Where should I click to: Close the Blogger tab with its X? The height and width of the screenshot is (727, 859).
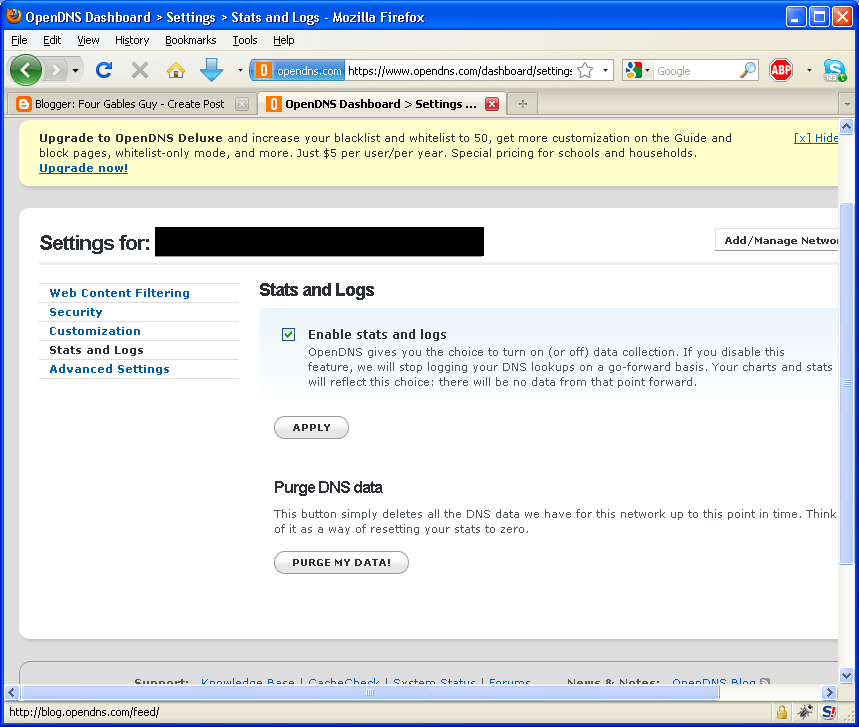coord(242,104)
